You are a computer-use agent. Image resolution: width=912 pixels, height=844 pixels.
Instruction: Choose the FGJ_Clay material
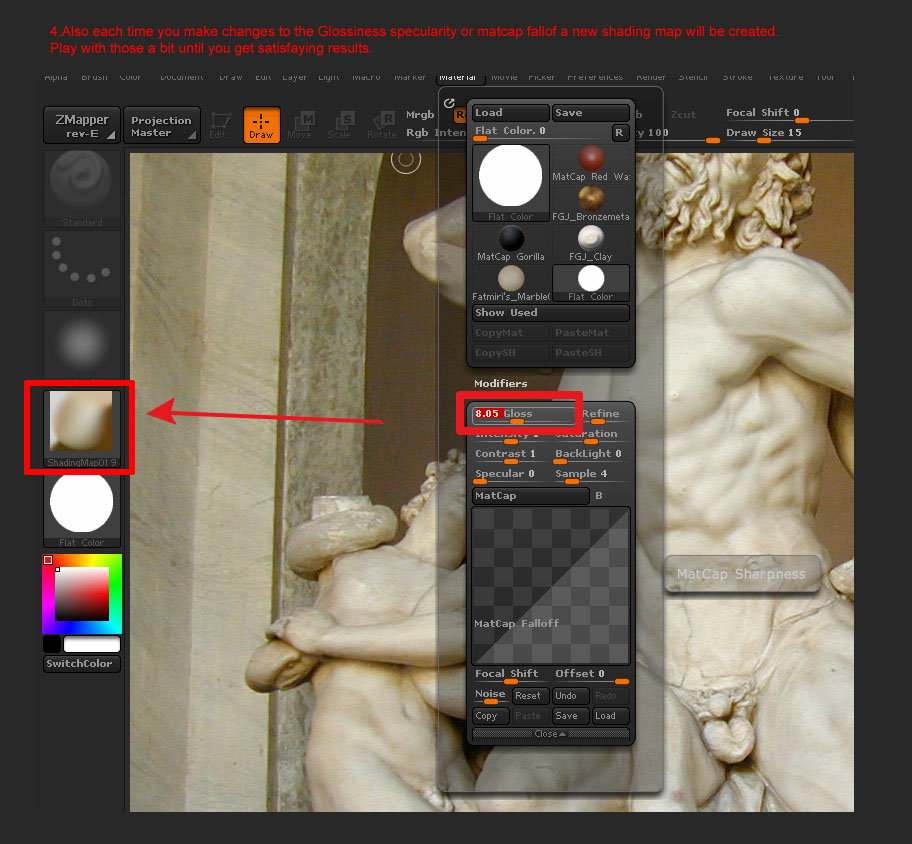coord(590,244)
